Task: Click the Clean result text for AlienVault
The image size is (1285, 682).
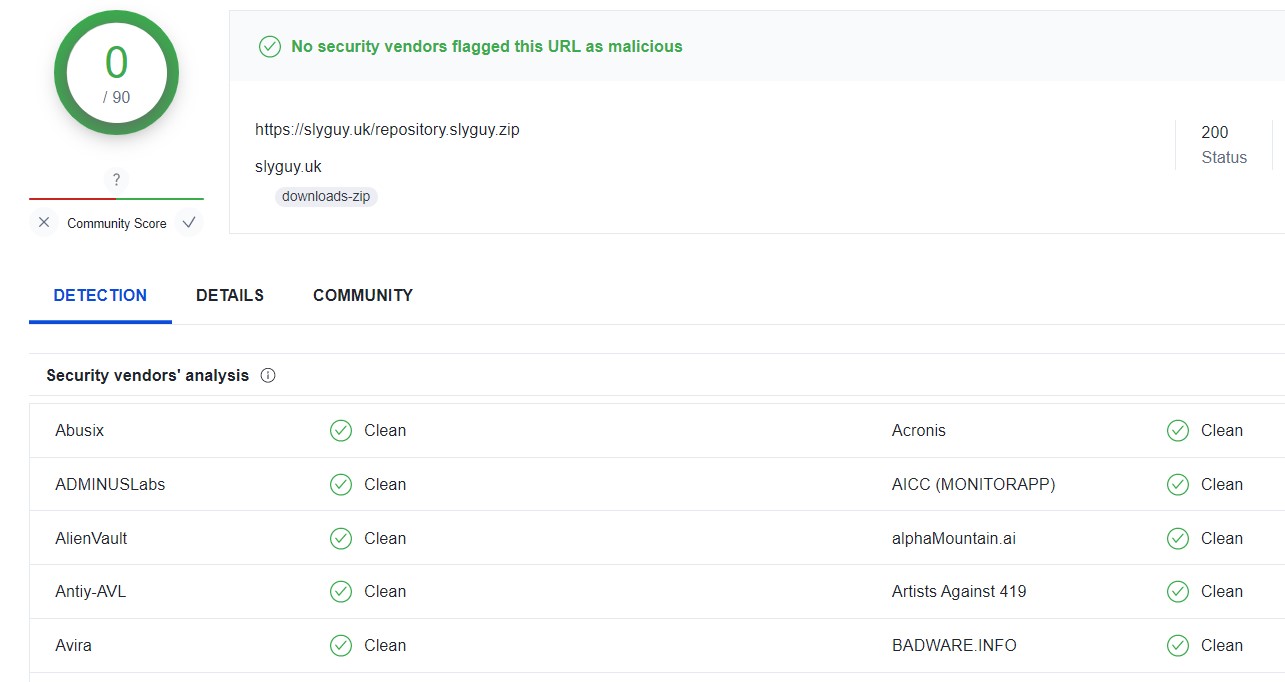Action: [385, 539]
